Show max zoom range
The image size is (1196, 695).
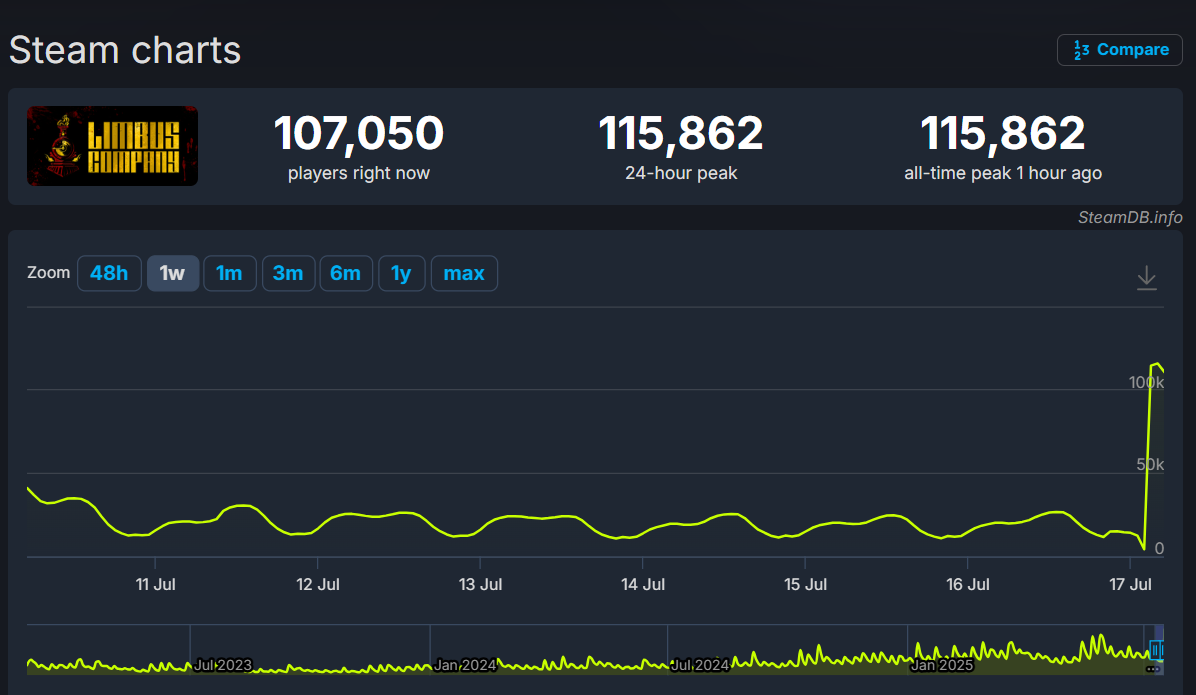[464, 273]
